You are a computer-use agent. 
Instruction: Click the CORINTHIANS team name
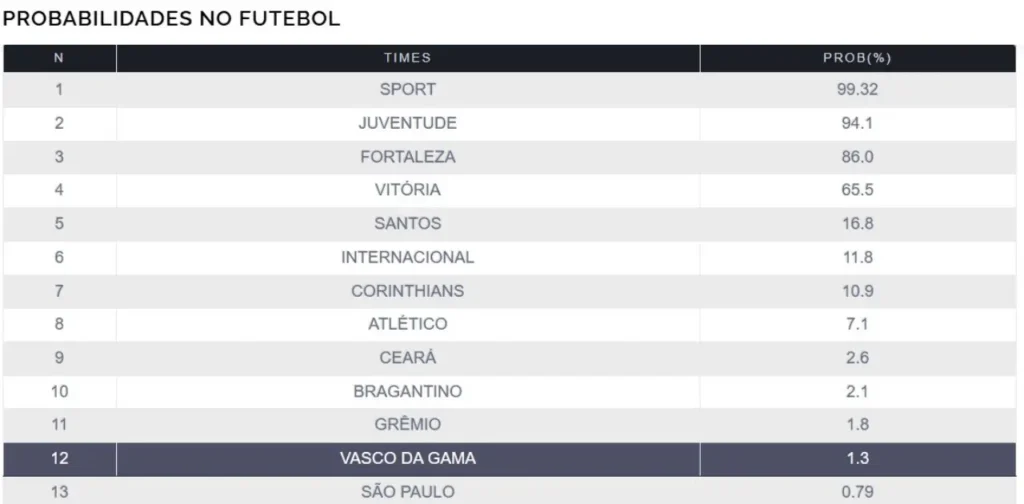(x=407, y=291)
